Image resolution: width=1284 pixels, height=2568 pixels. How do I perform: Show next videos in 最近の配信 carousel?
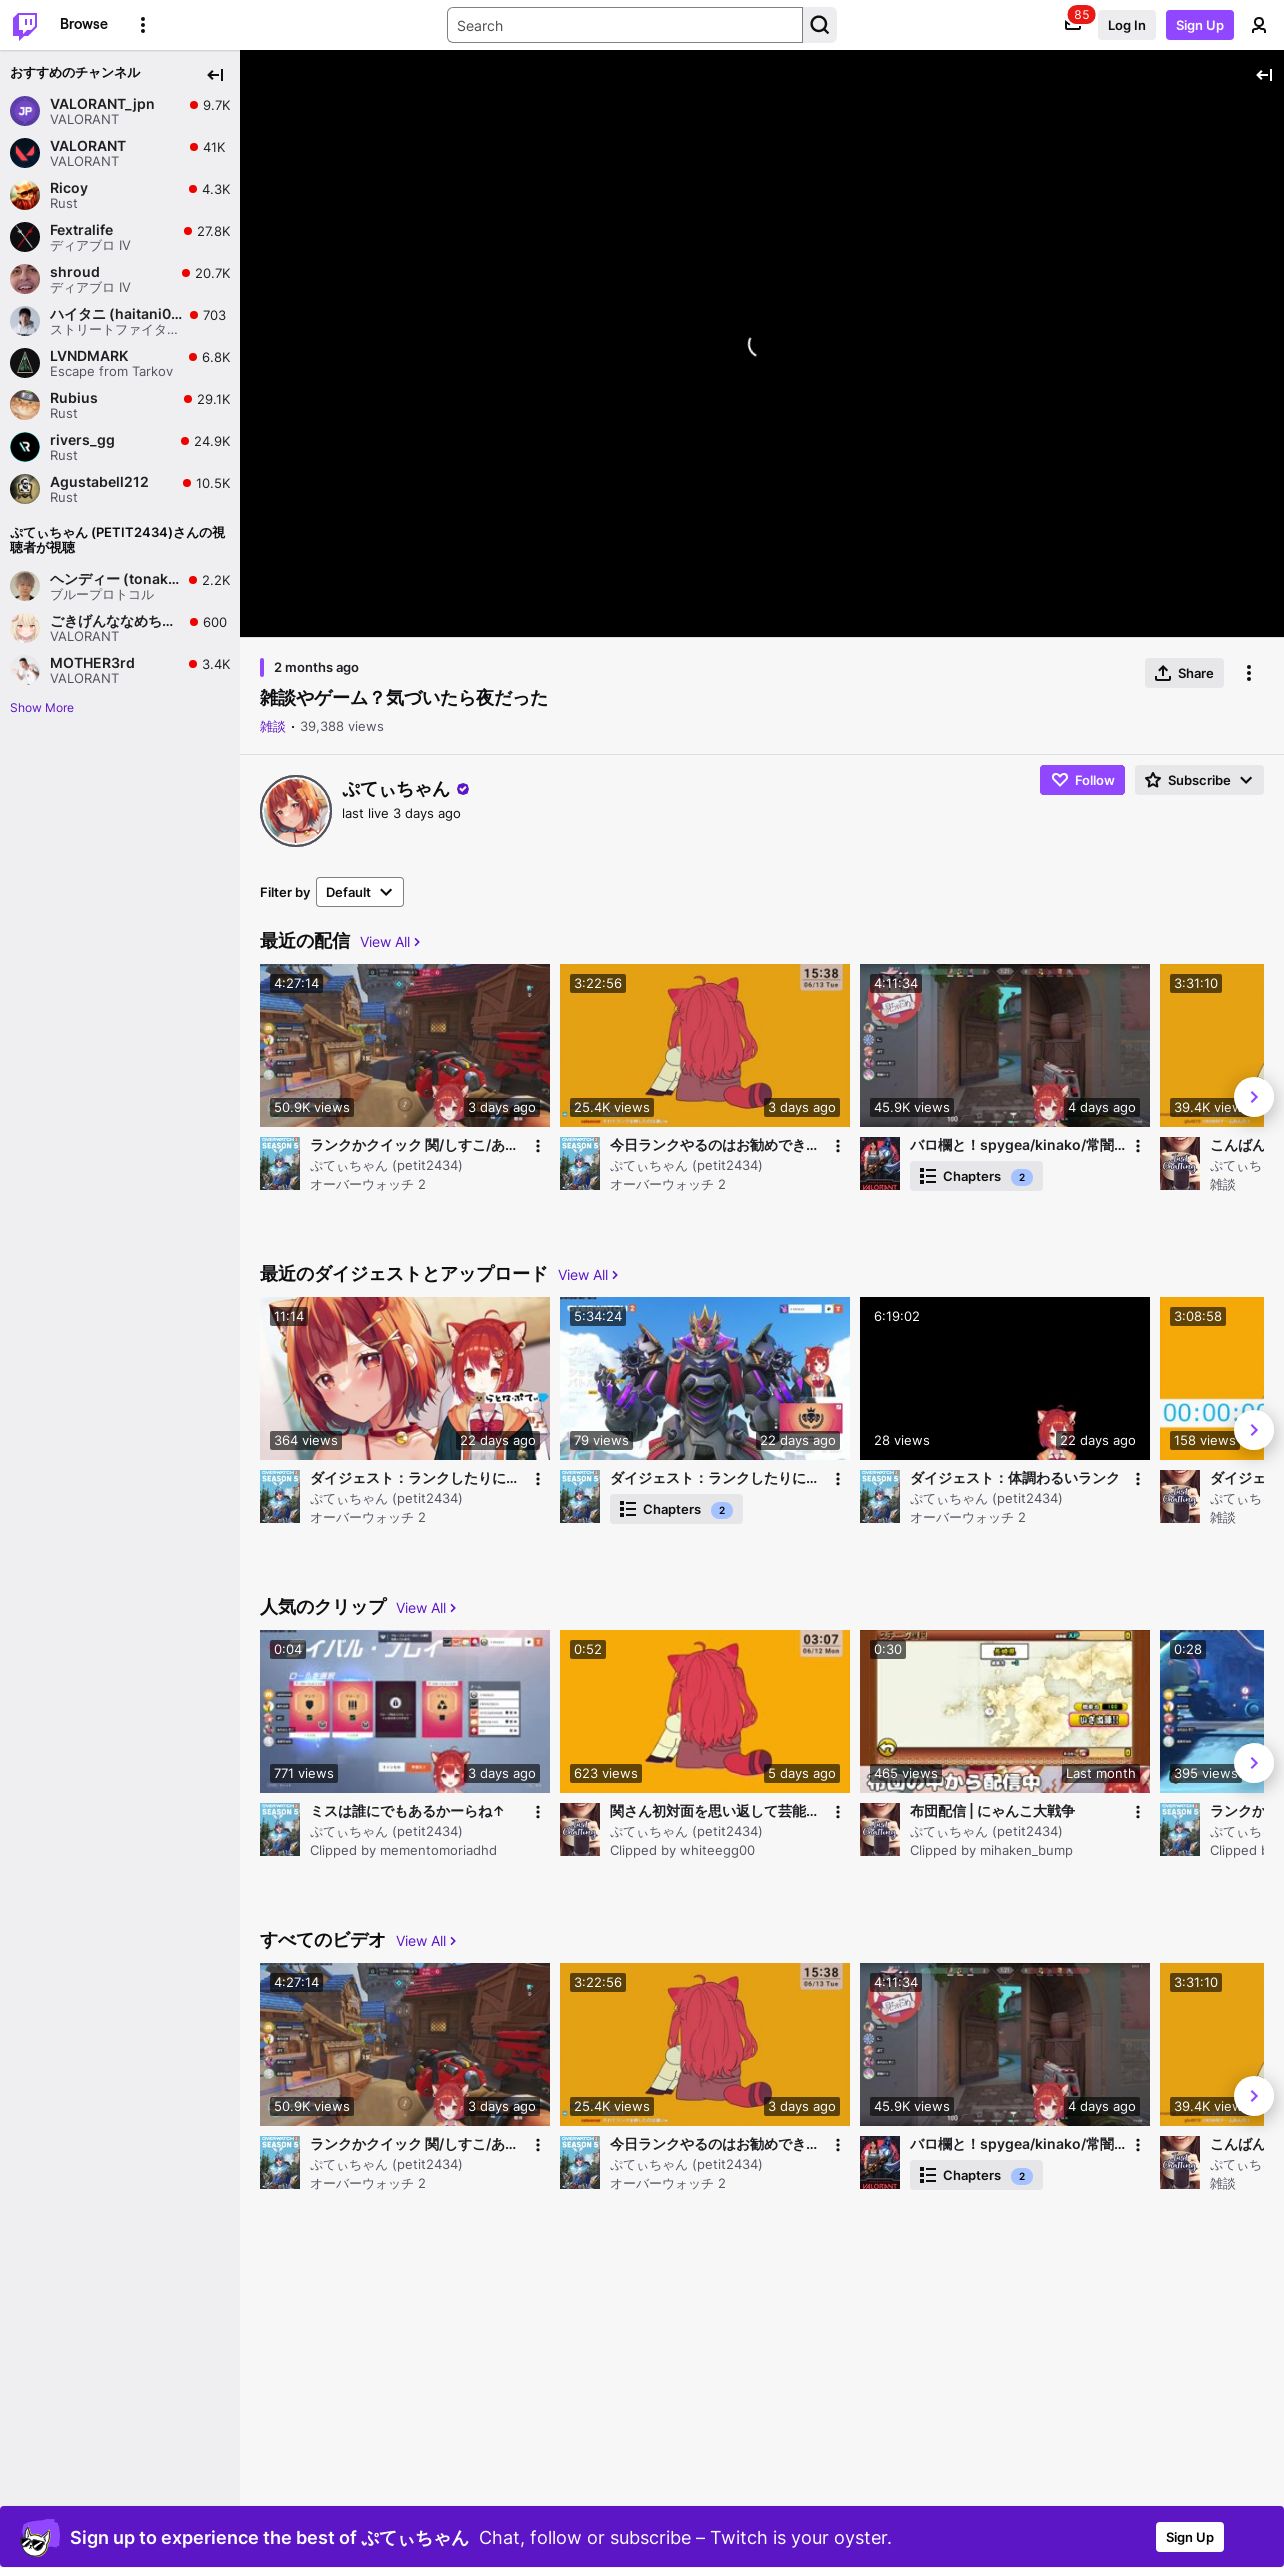1254,1097
